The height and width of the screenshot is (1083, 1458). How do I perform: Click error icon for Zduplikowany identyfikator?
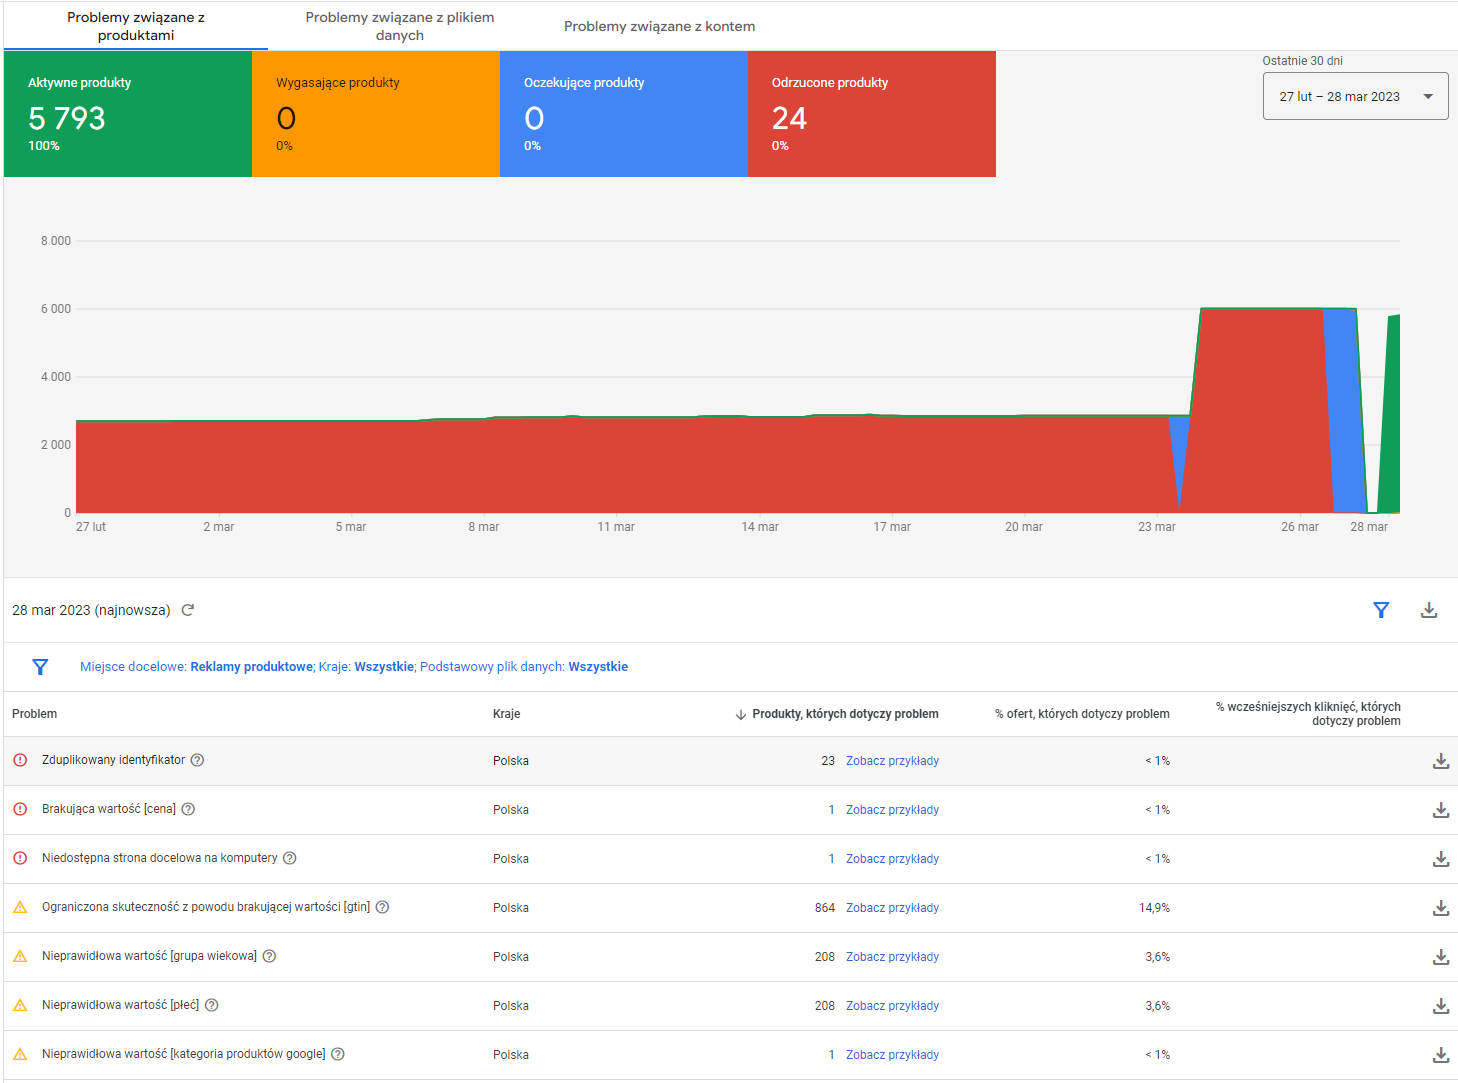tap(20, 760)
